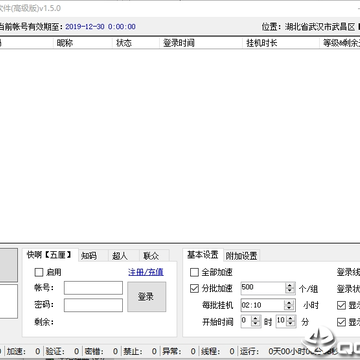This screenshot has width=360, height=360.
Task: Click the 500 group size field
Action: pyautogui.click(x=263, y=288)
